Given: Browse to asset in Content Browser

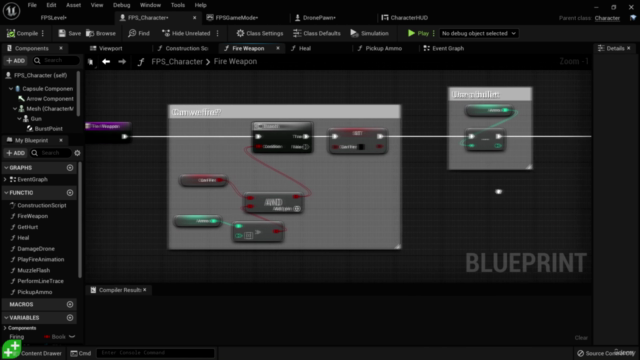Looking at the screenshot, I should [101, 33].
